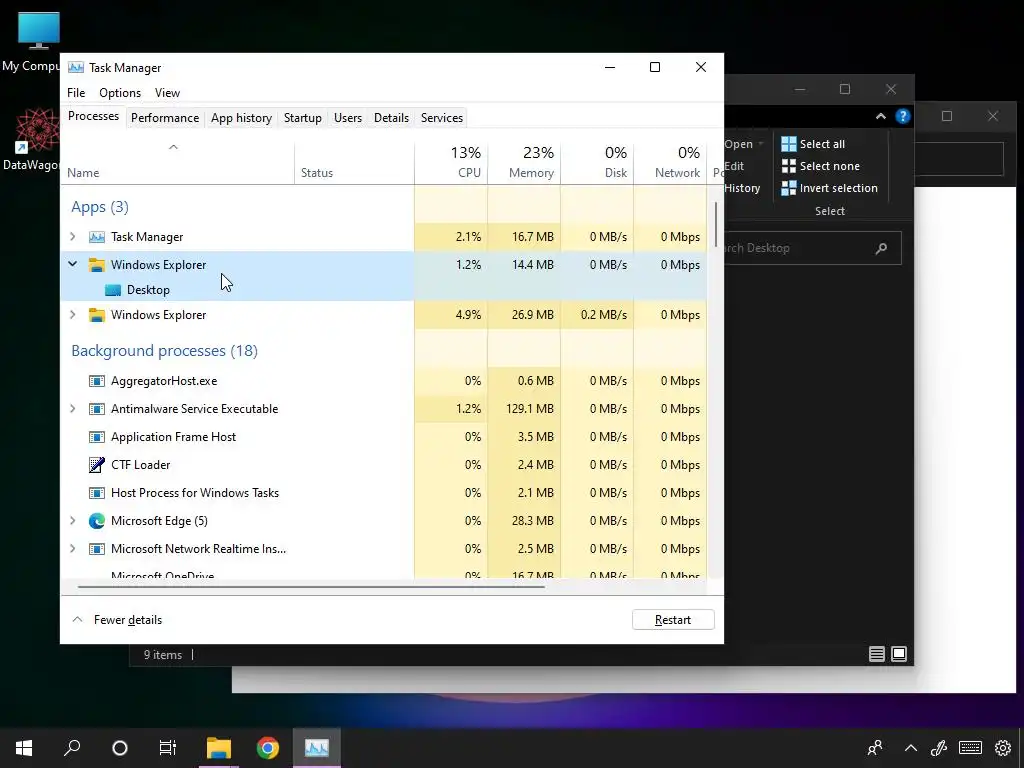The image size is (1024, 768).
Task: Switch to the App history tab
Action: [x=241, y=118]
